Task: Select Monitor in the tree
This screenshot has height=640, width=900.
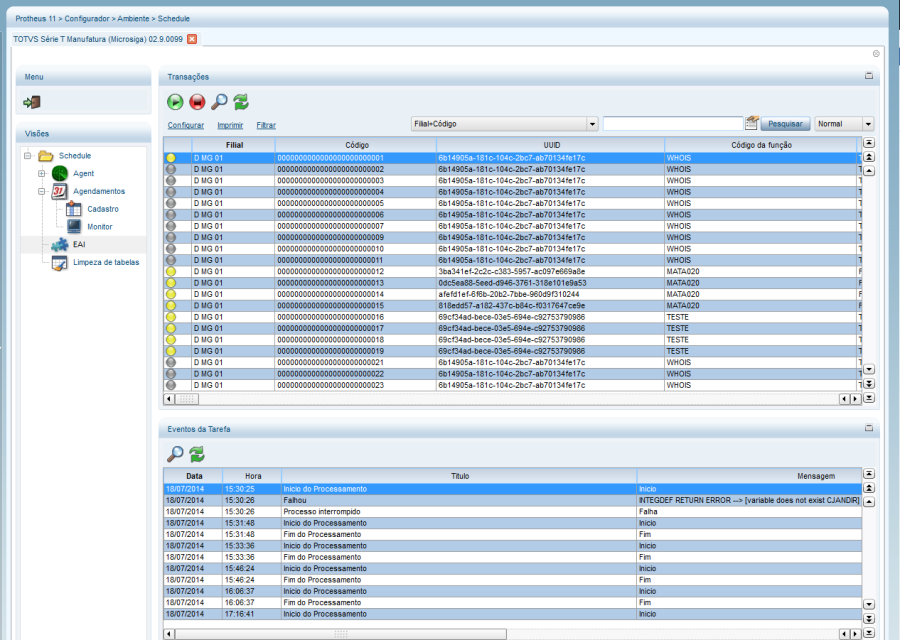Action: click(x=100, y=227)
